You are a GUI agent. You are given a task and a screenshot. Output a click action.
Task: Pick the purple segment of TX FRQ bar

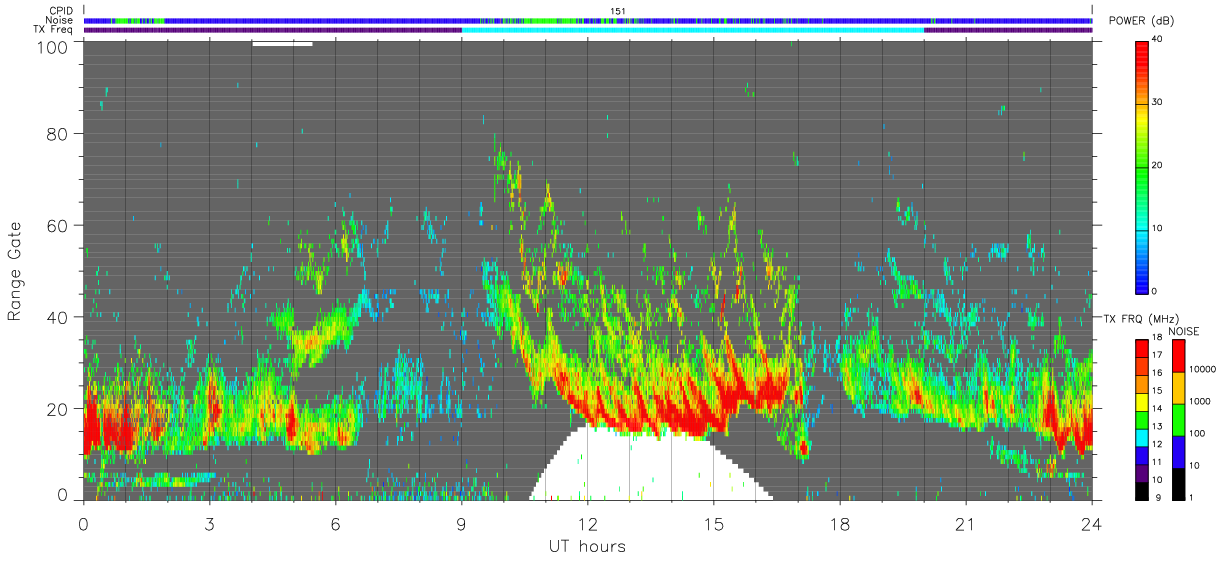pyautogui.click(x=1141, y=471)
